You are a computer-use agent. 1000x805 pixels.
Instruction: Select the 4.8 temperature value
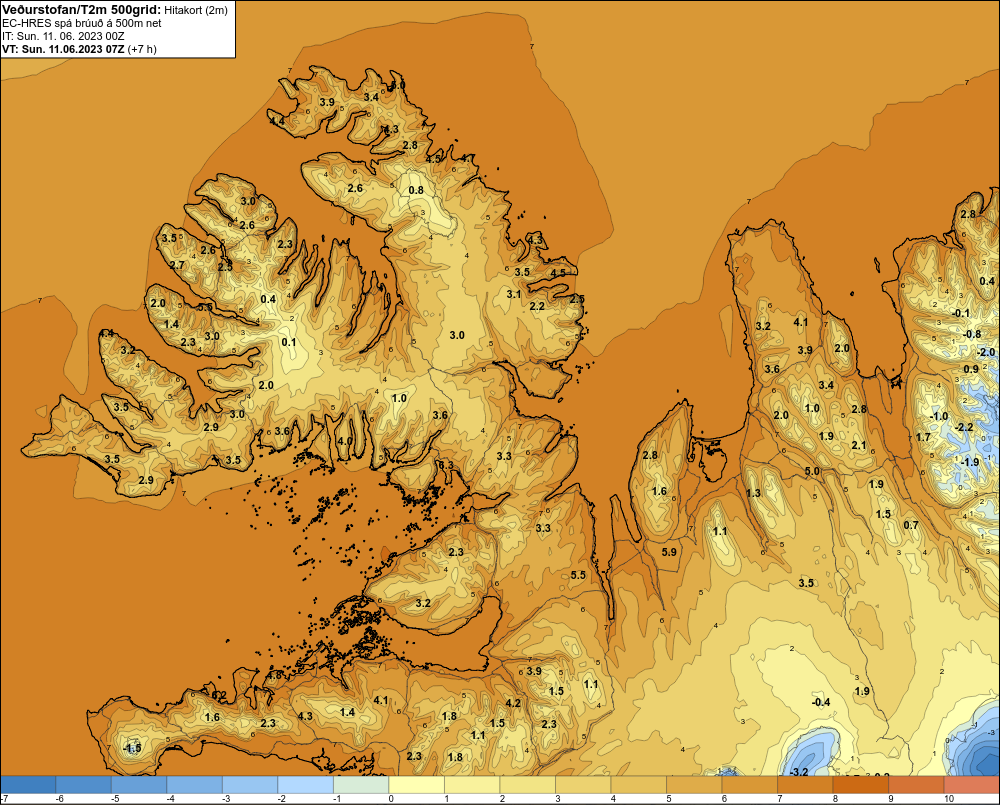click(275, 675)
